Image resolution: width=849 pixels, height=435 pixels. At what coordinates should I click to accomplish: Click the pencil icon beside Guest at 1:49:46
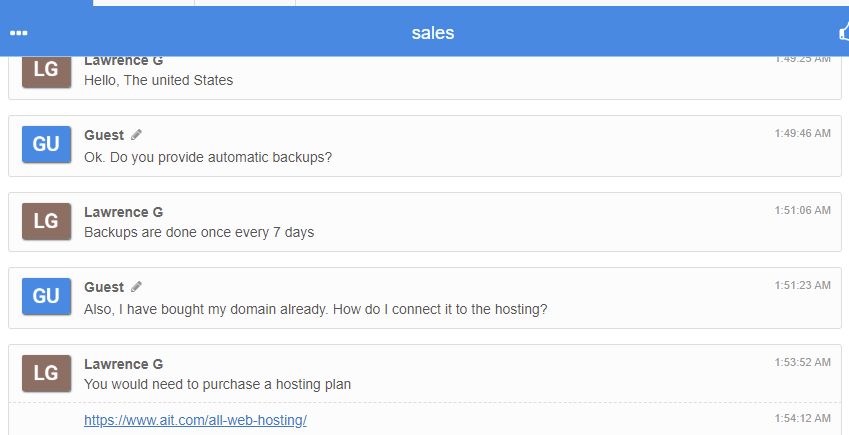(136, 135)
